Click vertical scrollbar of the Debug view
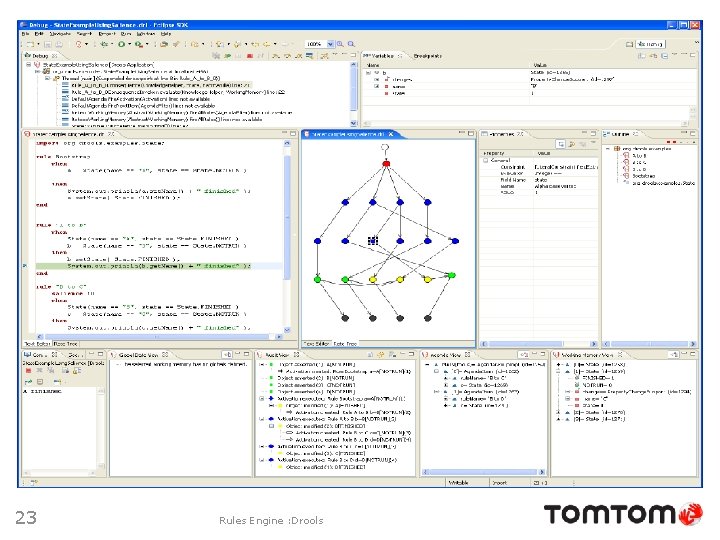This screenshot has width=720, height=540. point(353,94)
